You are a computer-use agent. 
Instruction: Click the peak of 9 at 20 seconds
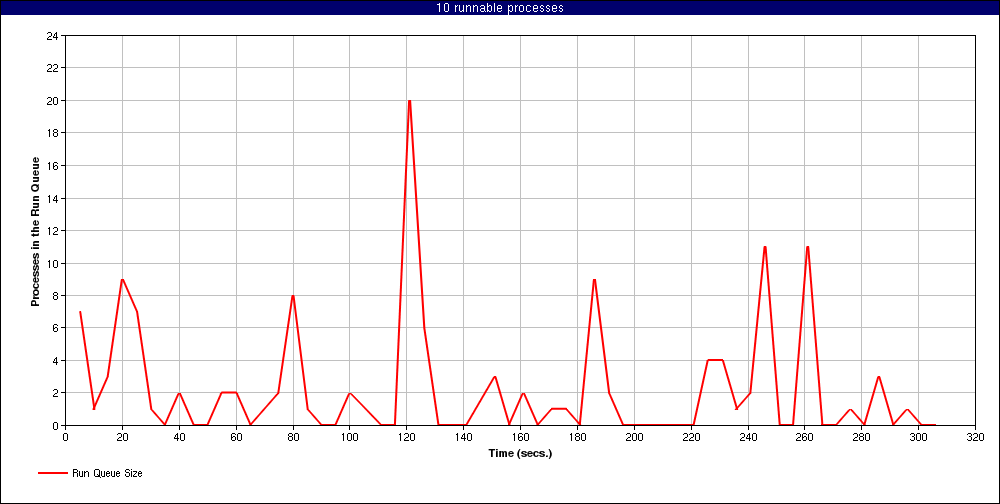pyautogui.click(x=122, y=279)
